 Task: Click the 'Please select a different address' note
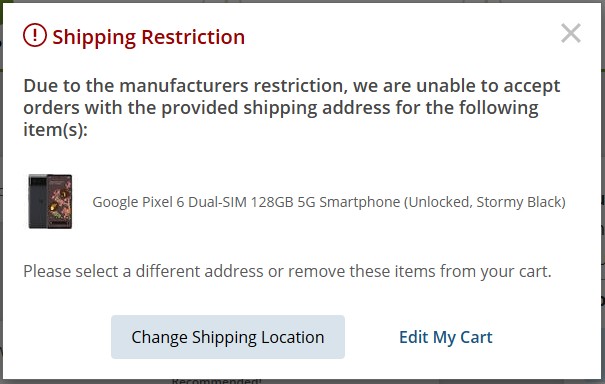tap(287, 271)
